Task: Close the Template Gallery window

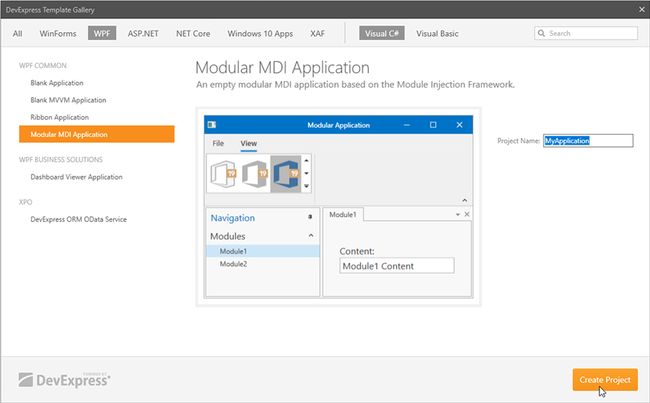Action: (642, 10)
